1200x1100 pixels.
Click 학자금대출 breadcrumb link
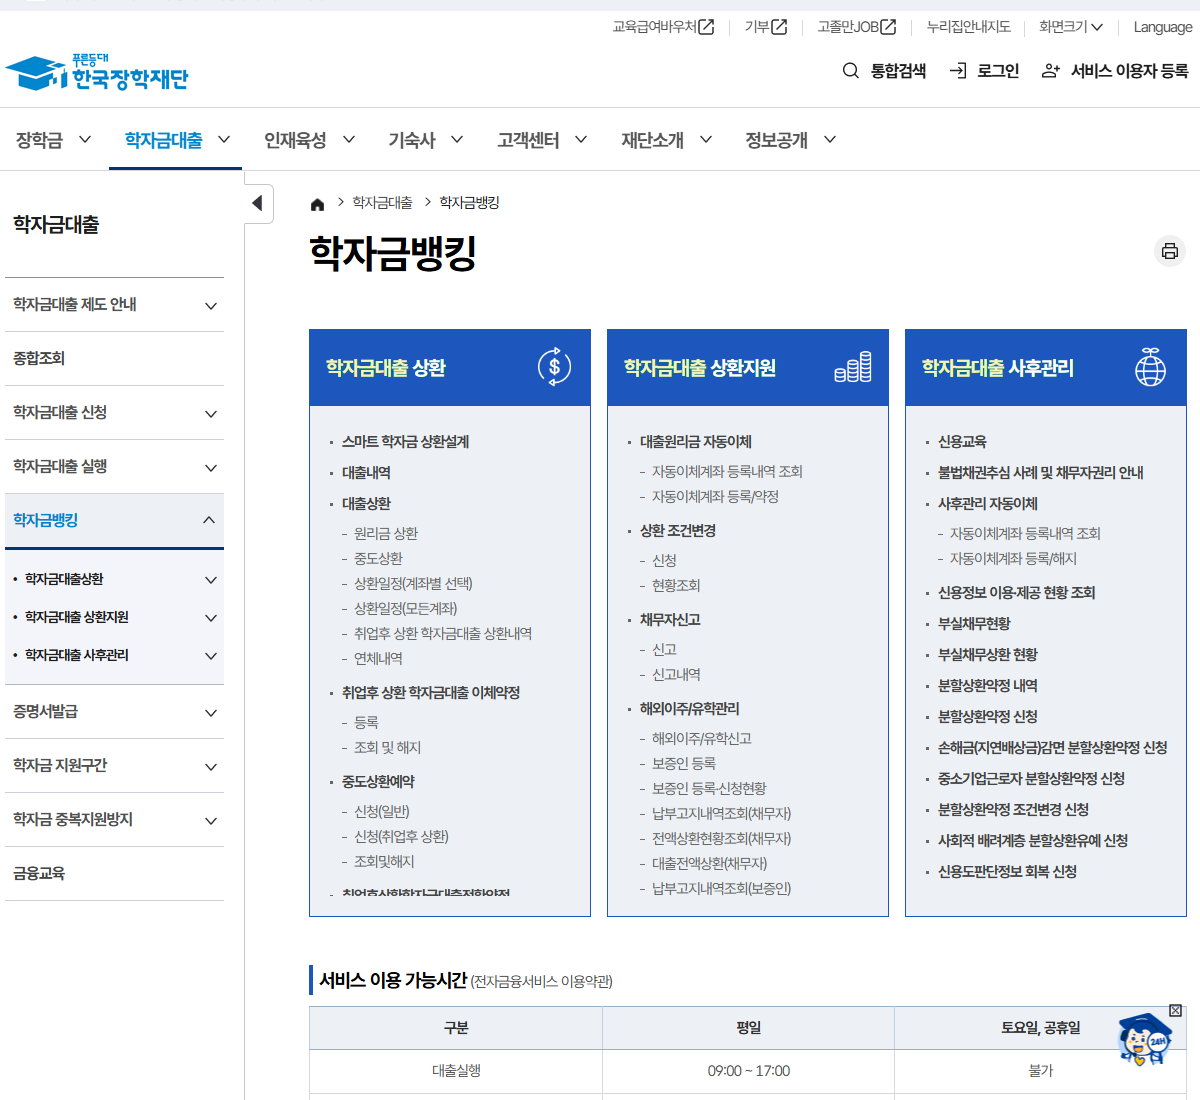pyautogui.click(x=382, y=203)
